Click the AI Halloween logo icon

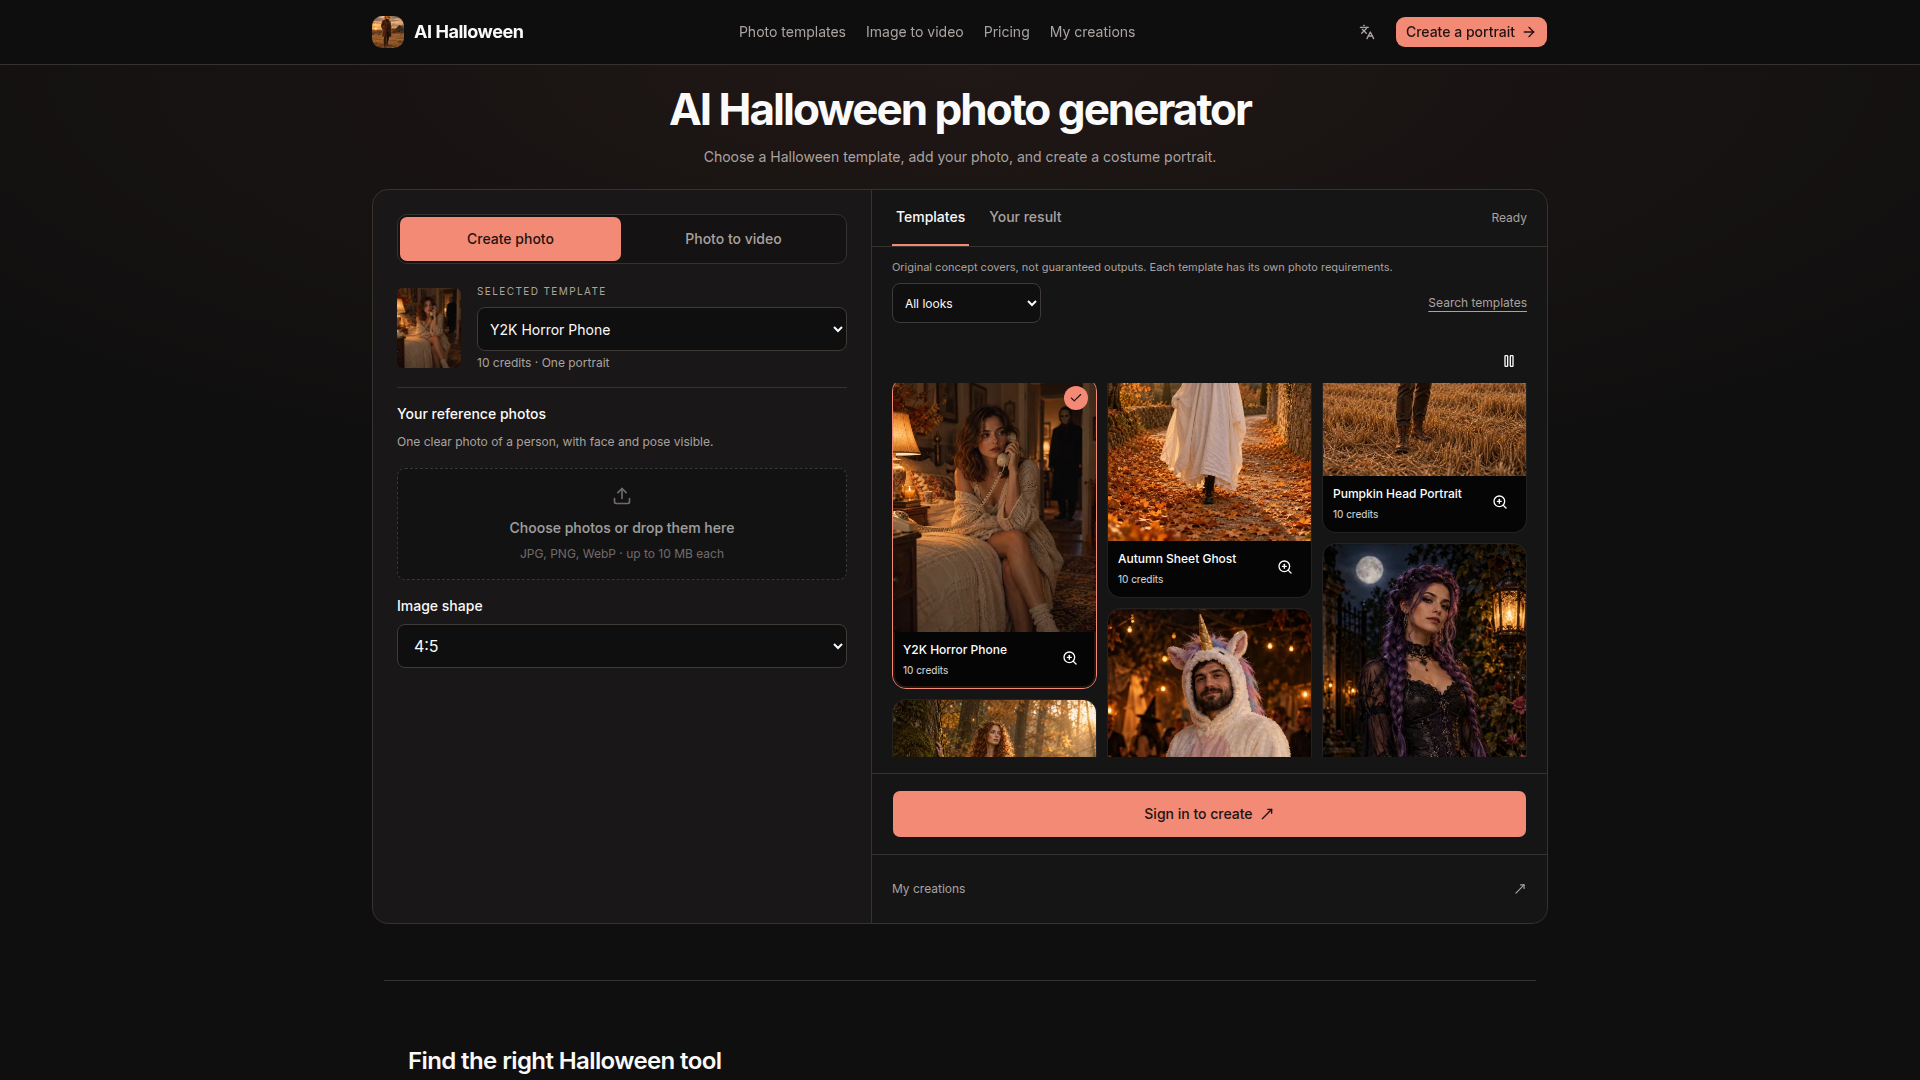click(x=388, y=32)
